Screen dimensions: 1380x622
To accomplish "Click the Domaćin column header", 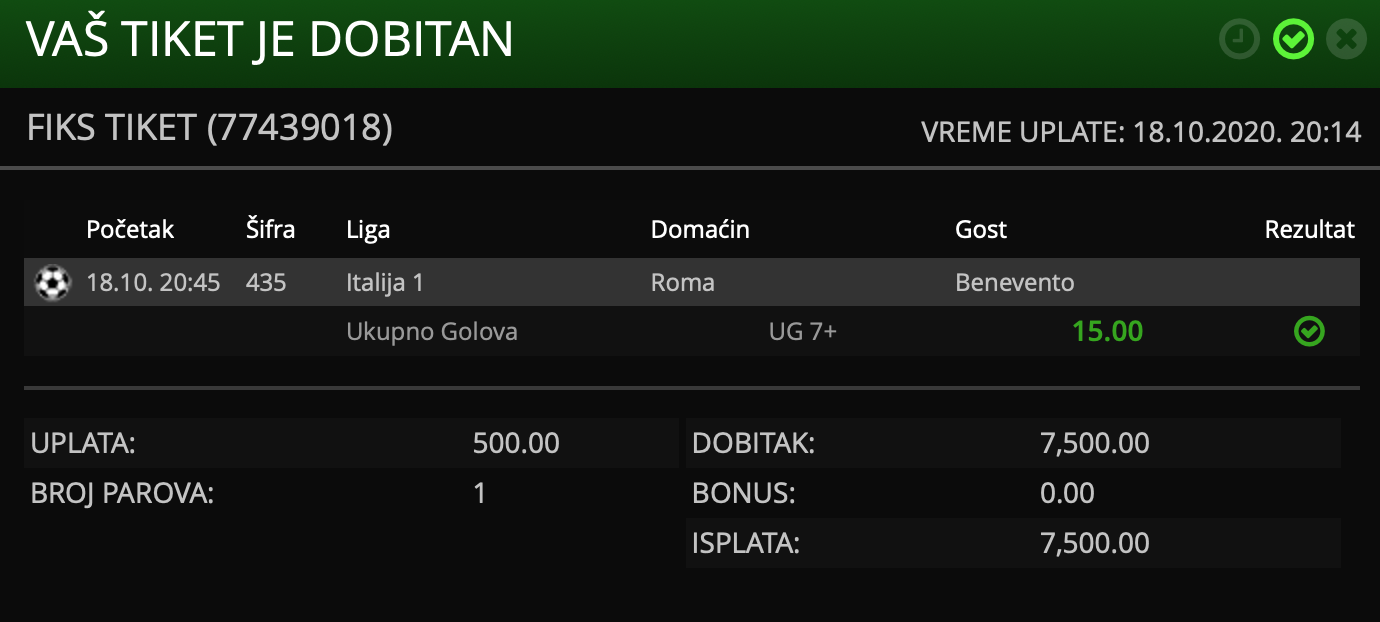I will click(700, 230).
